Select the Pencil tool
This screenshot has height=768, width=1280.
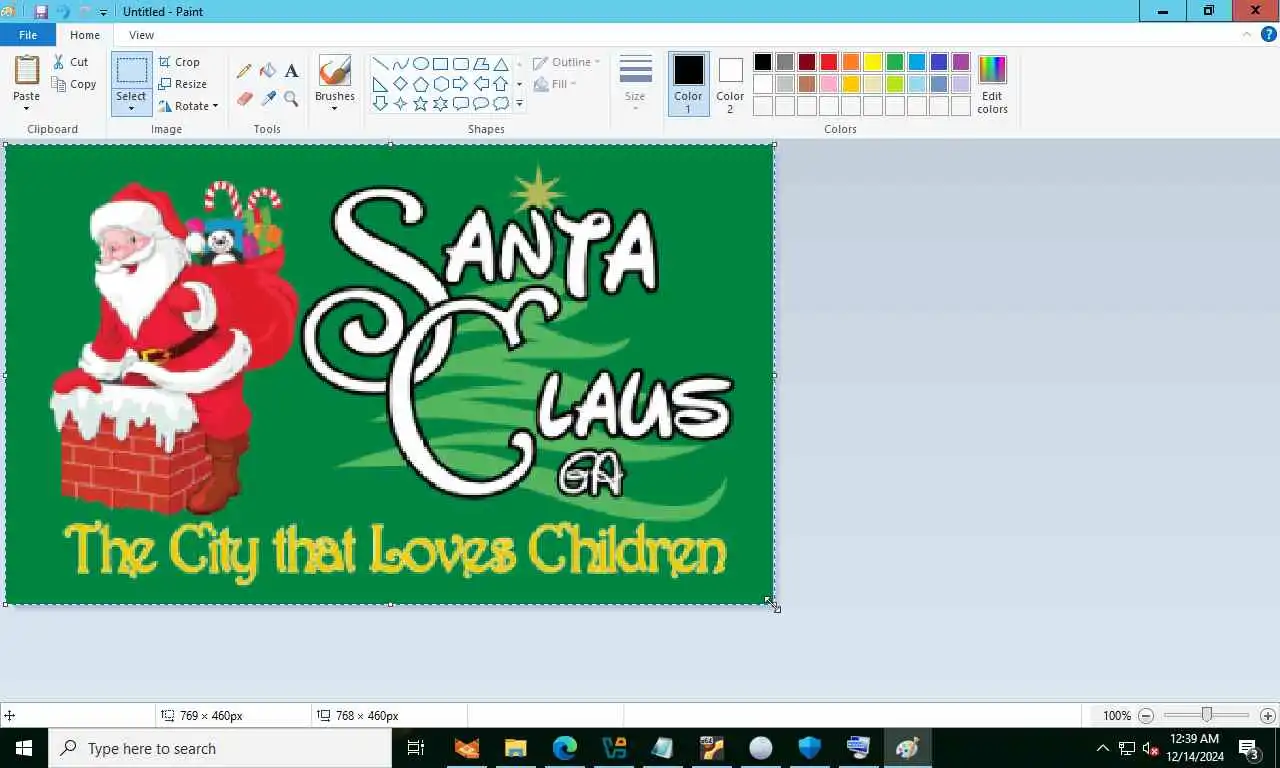(244, 71)
